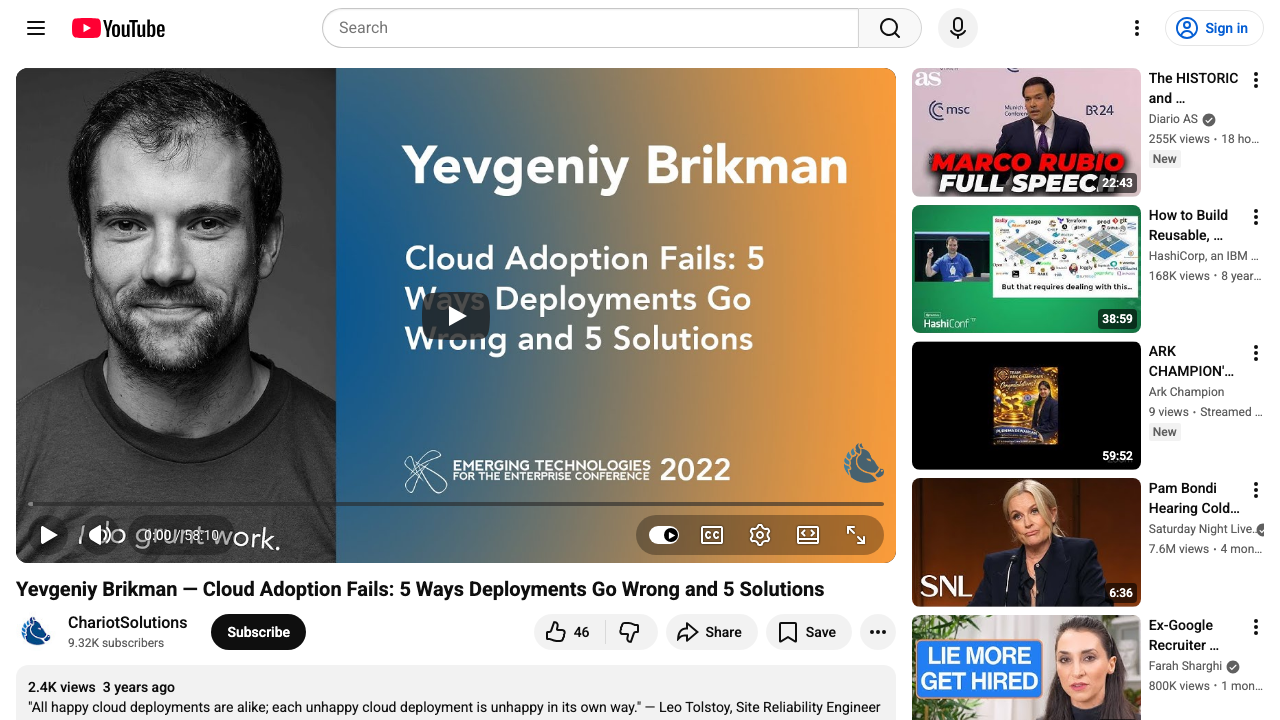This screenshot has height=720, width=1280.
Task: Turn on closed captions
Action: coord(712,535)
